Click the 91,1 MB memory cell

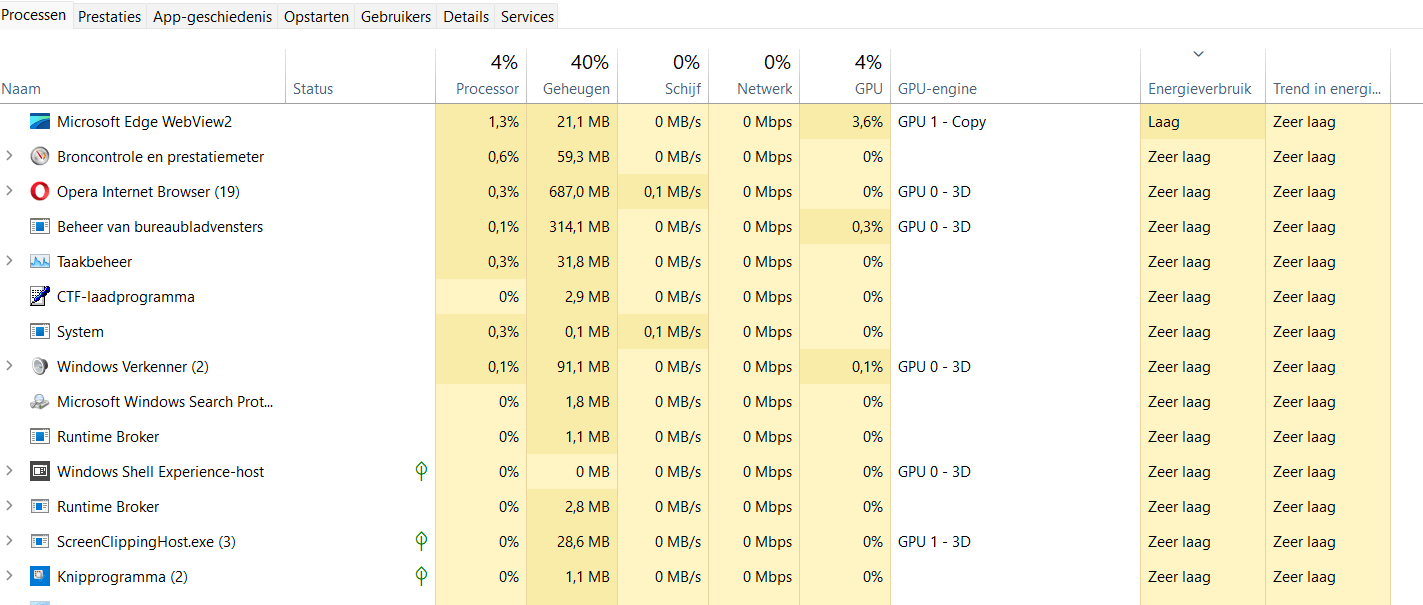[x=572, y=367]
